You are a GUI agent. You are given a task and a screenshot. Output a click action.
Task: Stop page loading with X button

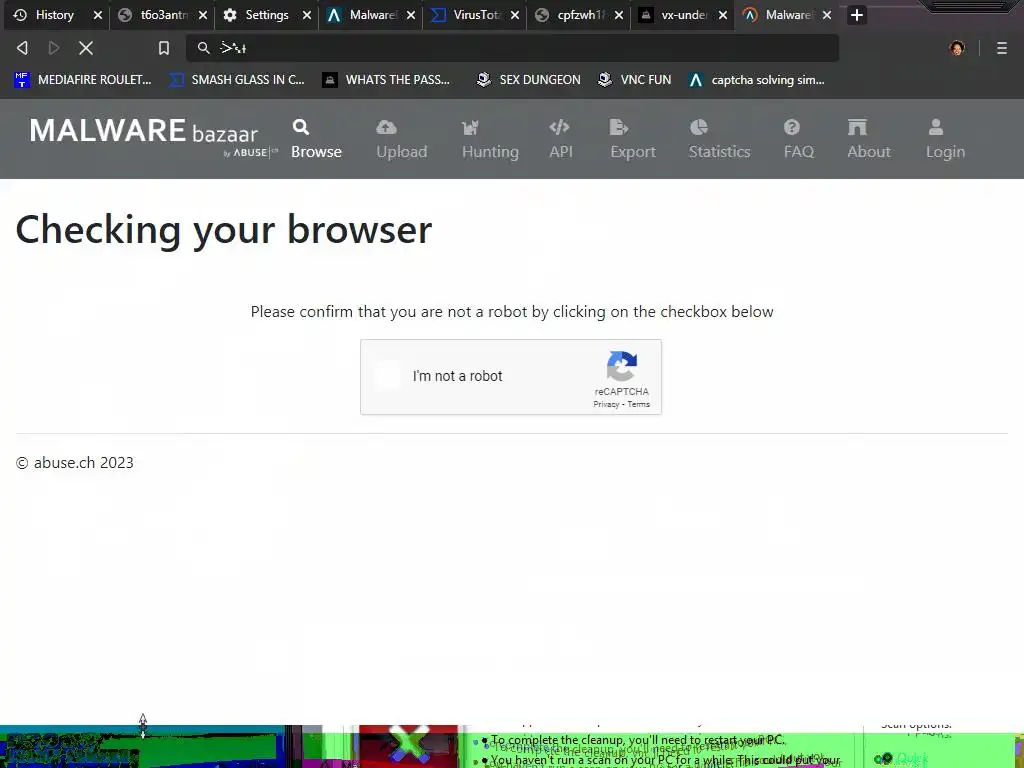[86, 48]
